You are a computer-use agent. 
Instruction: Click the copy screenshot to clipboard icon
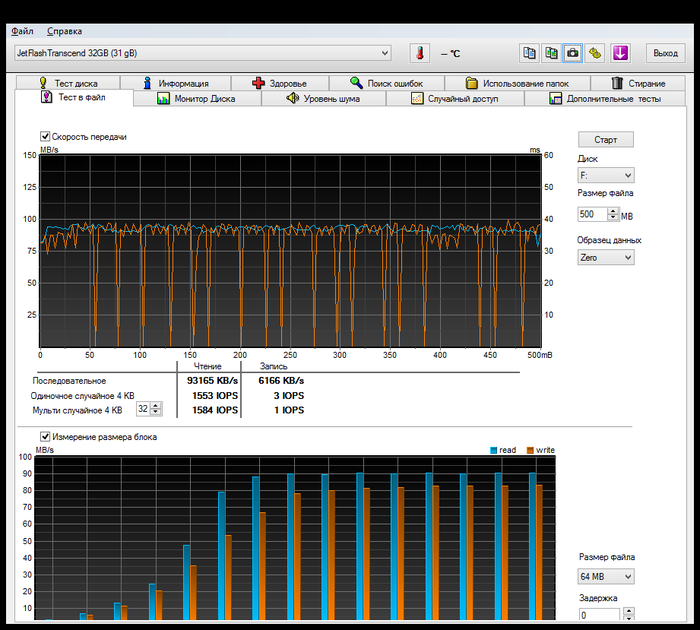point(551,53)
